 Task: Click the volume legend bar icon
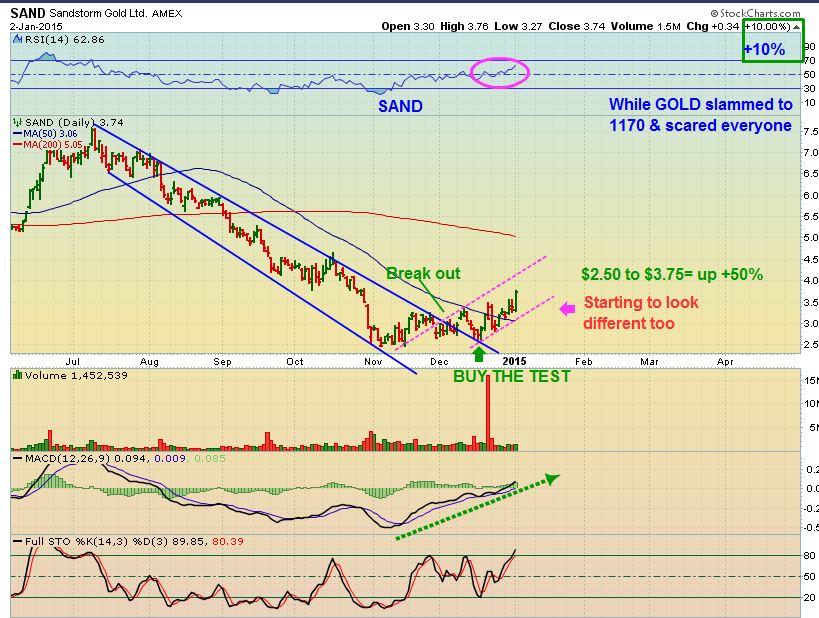tap(17, 375)
